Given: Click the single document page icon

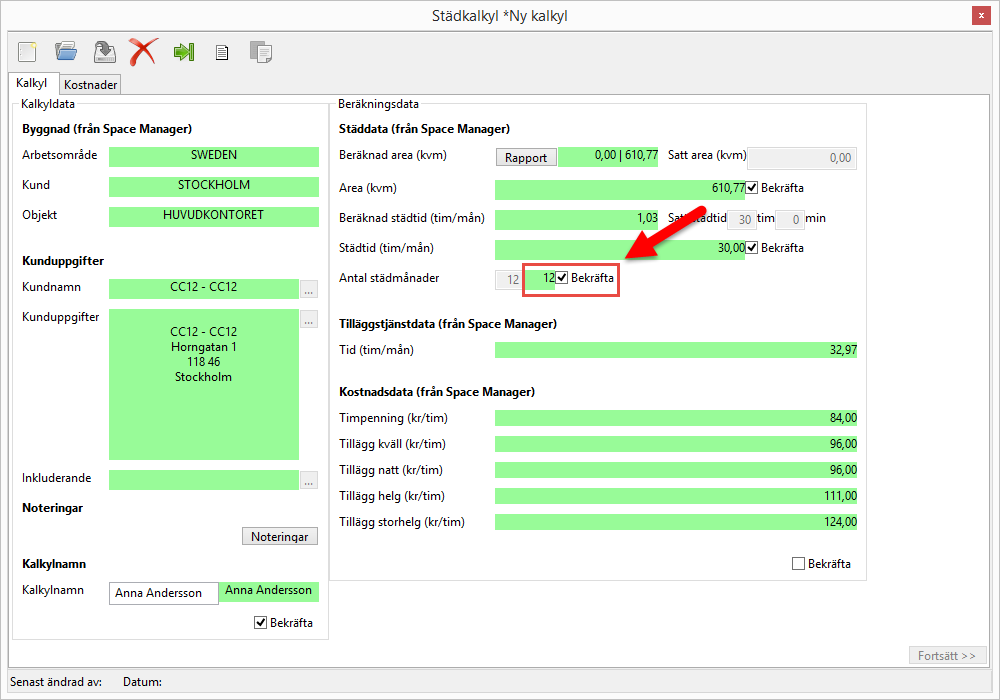Looking at the screenshot, I should [x=222, y=52].
